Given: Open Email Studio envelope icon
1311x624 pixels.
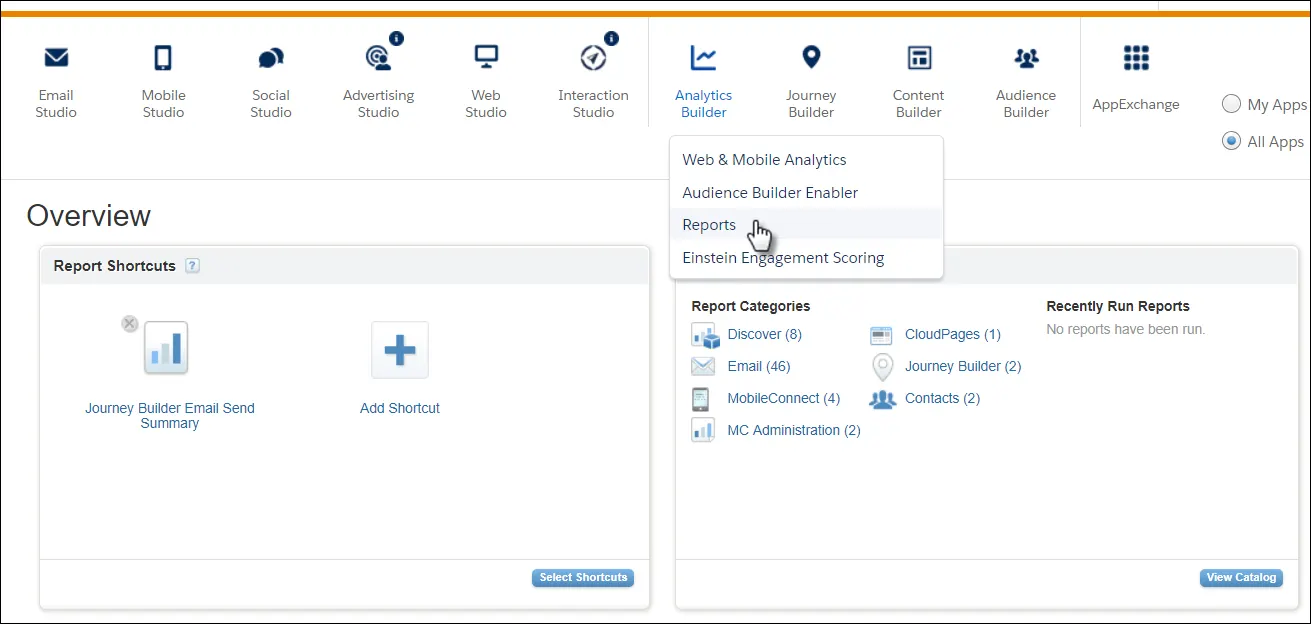Looking at the screenshot, I should [x=56, y=58].
